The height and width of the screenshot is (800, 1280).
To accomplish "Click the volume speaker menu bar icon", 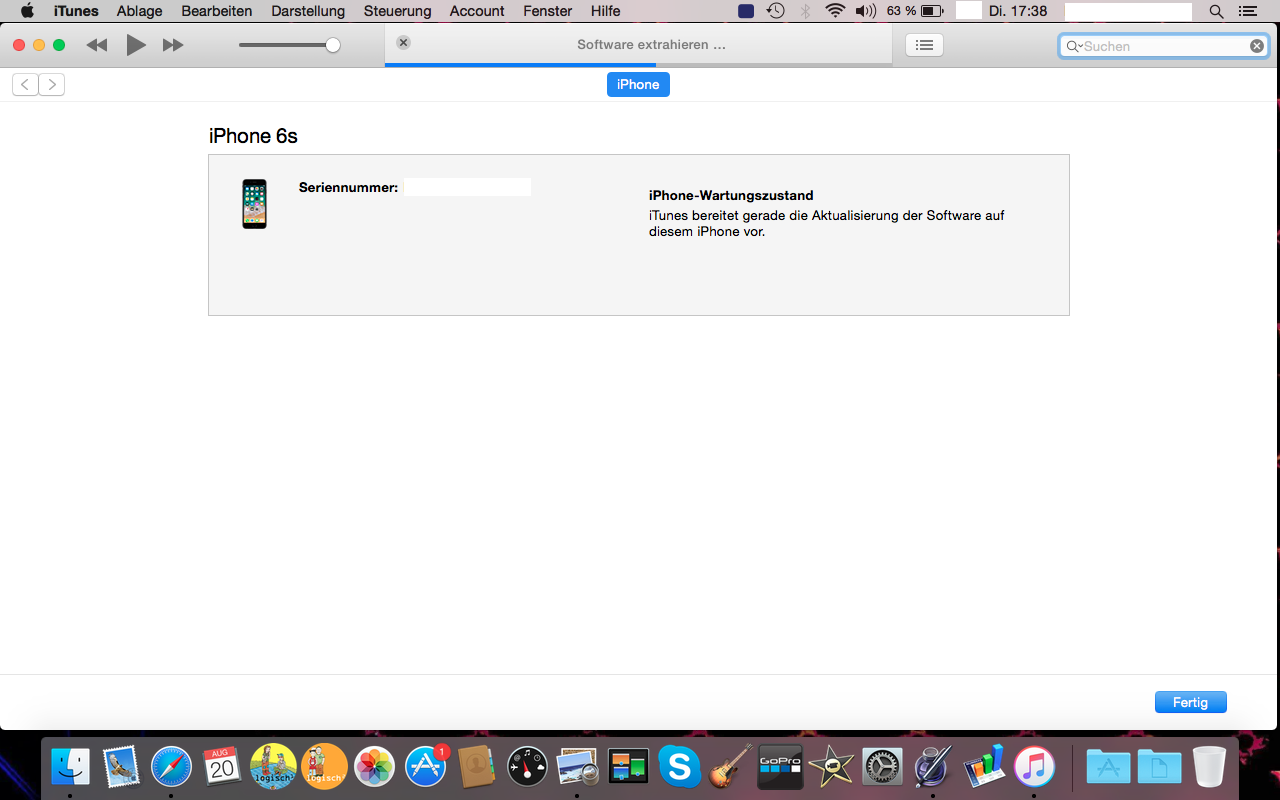I will pyautogui.click(x=866, y=11).
